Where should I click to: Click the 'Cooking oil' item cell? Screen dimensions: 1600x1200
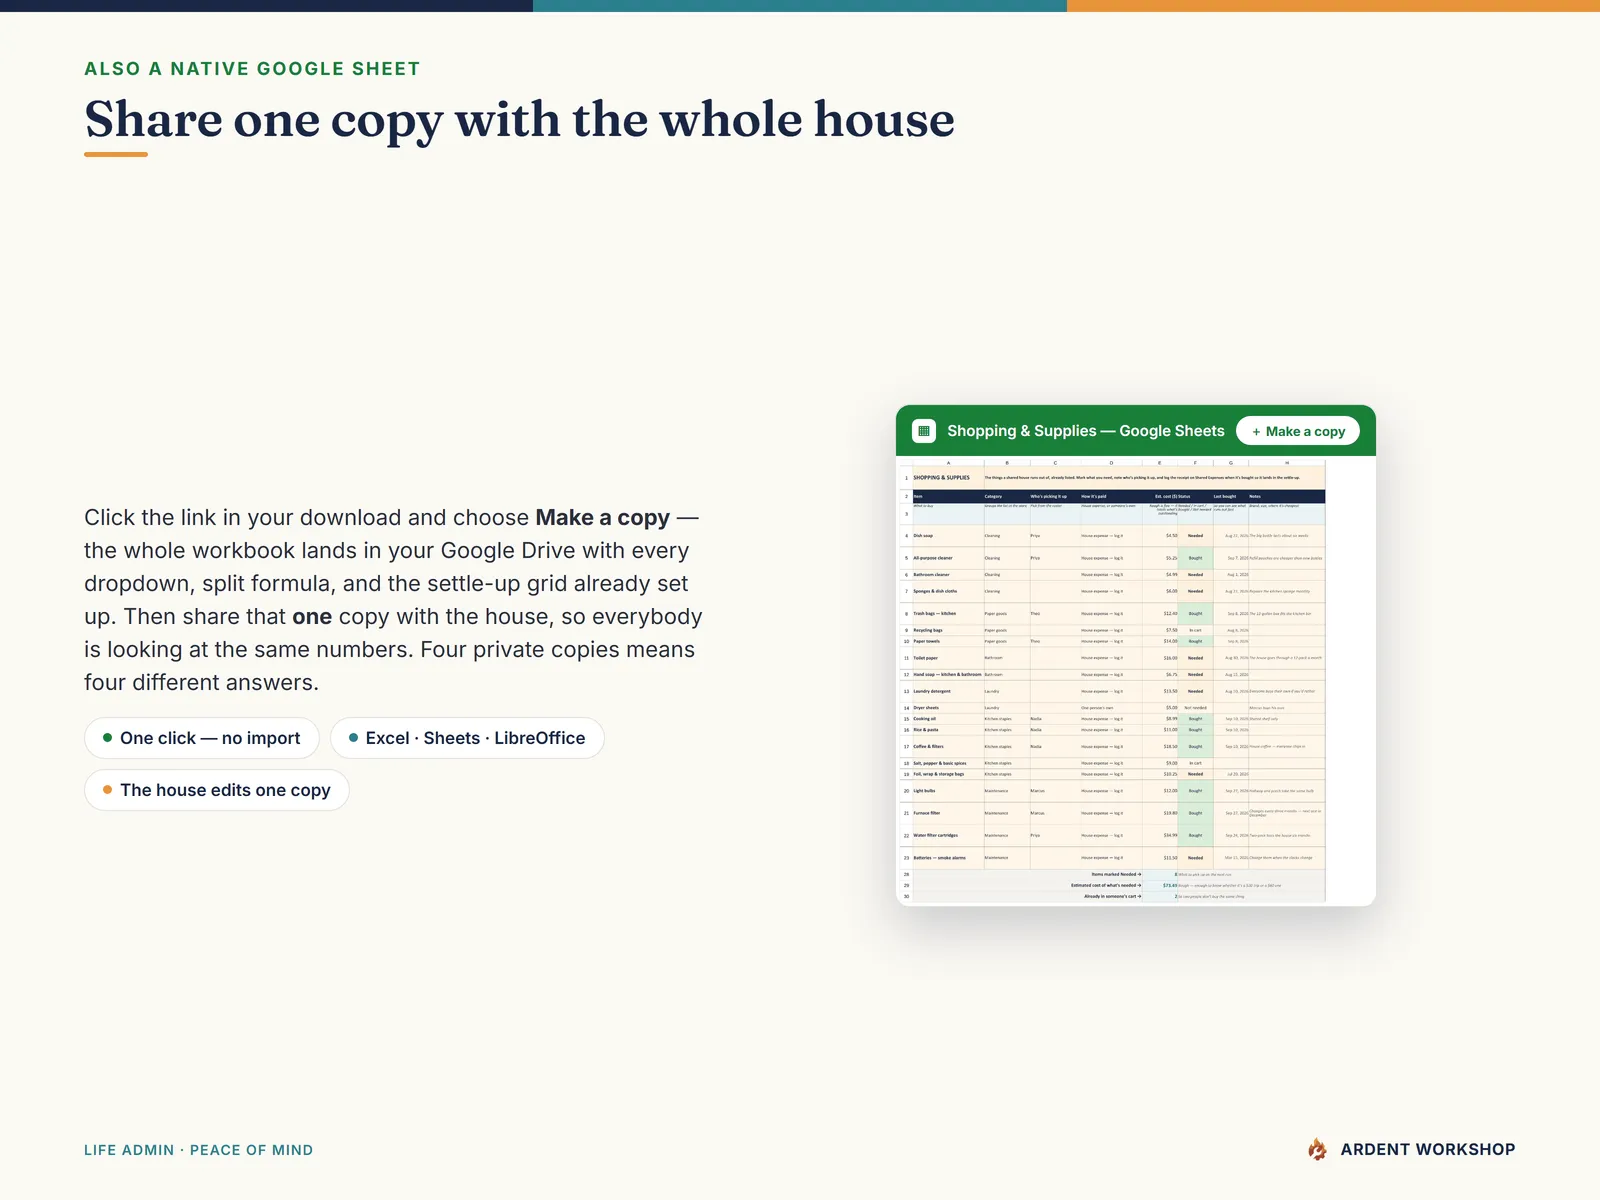(x=947, y=719)
